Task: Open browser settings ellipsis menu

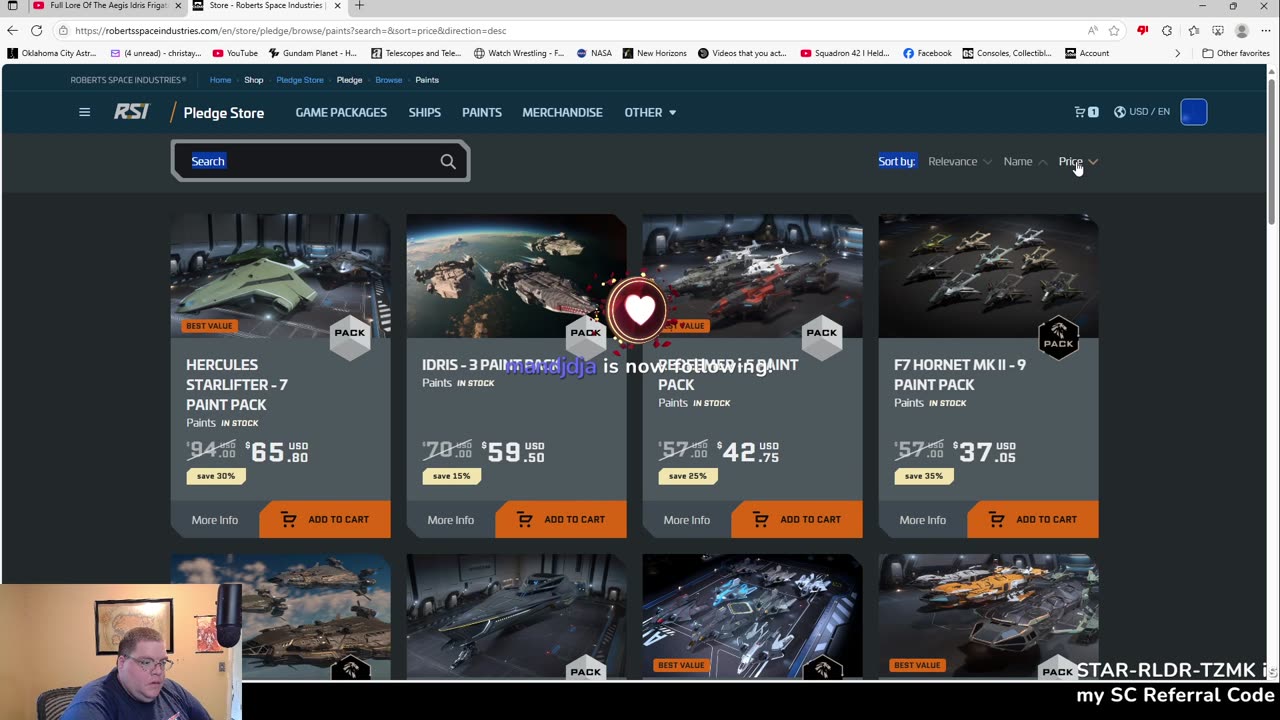Action: click(x=1265, y=31)
